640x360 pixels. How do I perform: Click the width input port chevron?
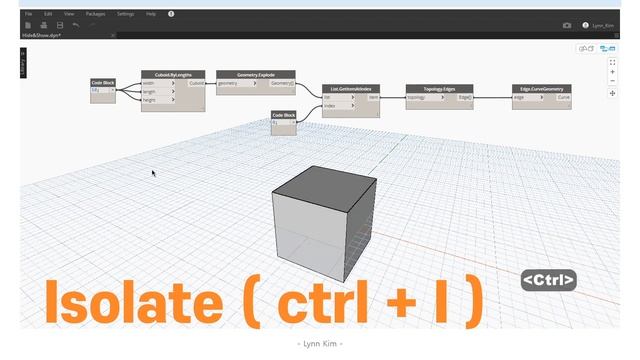click(x=173, y=83)
